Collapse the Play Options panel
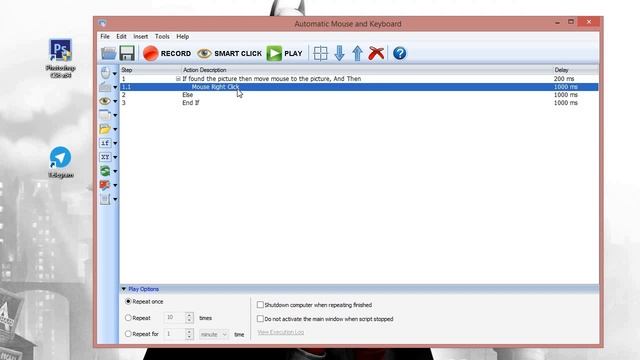 click(x=124, y=289)
